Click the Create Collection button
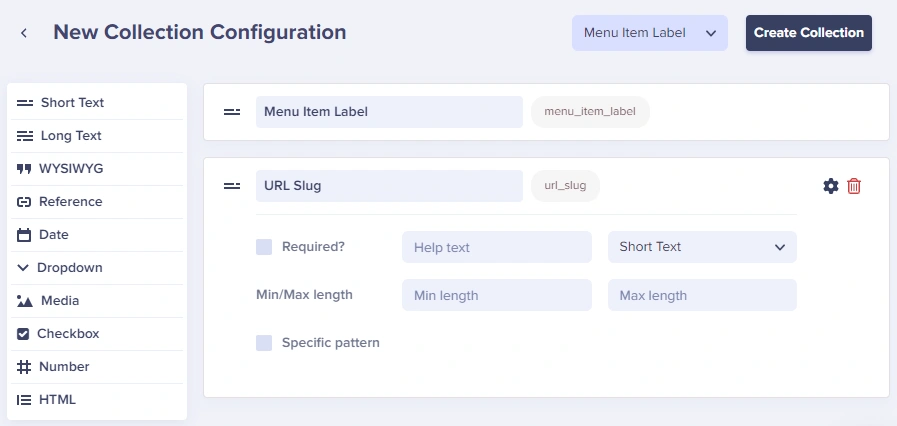Viewport: 897px width, 426px height. pyautogui.click(x=809, y=33)
